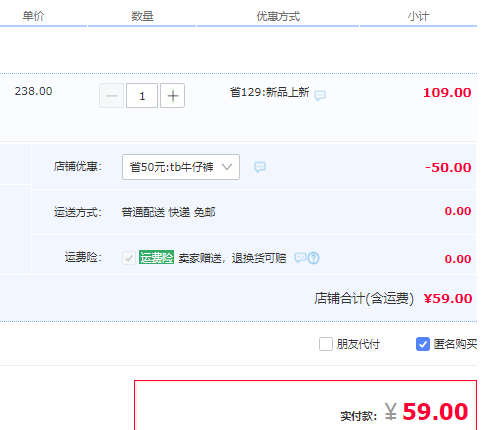Enable the 朋友代付 checkbox
This screenshot has width=487, height=430.
[326, 344]
